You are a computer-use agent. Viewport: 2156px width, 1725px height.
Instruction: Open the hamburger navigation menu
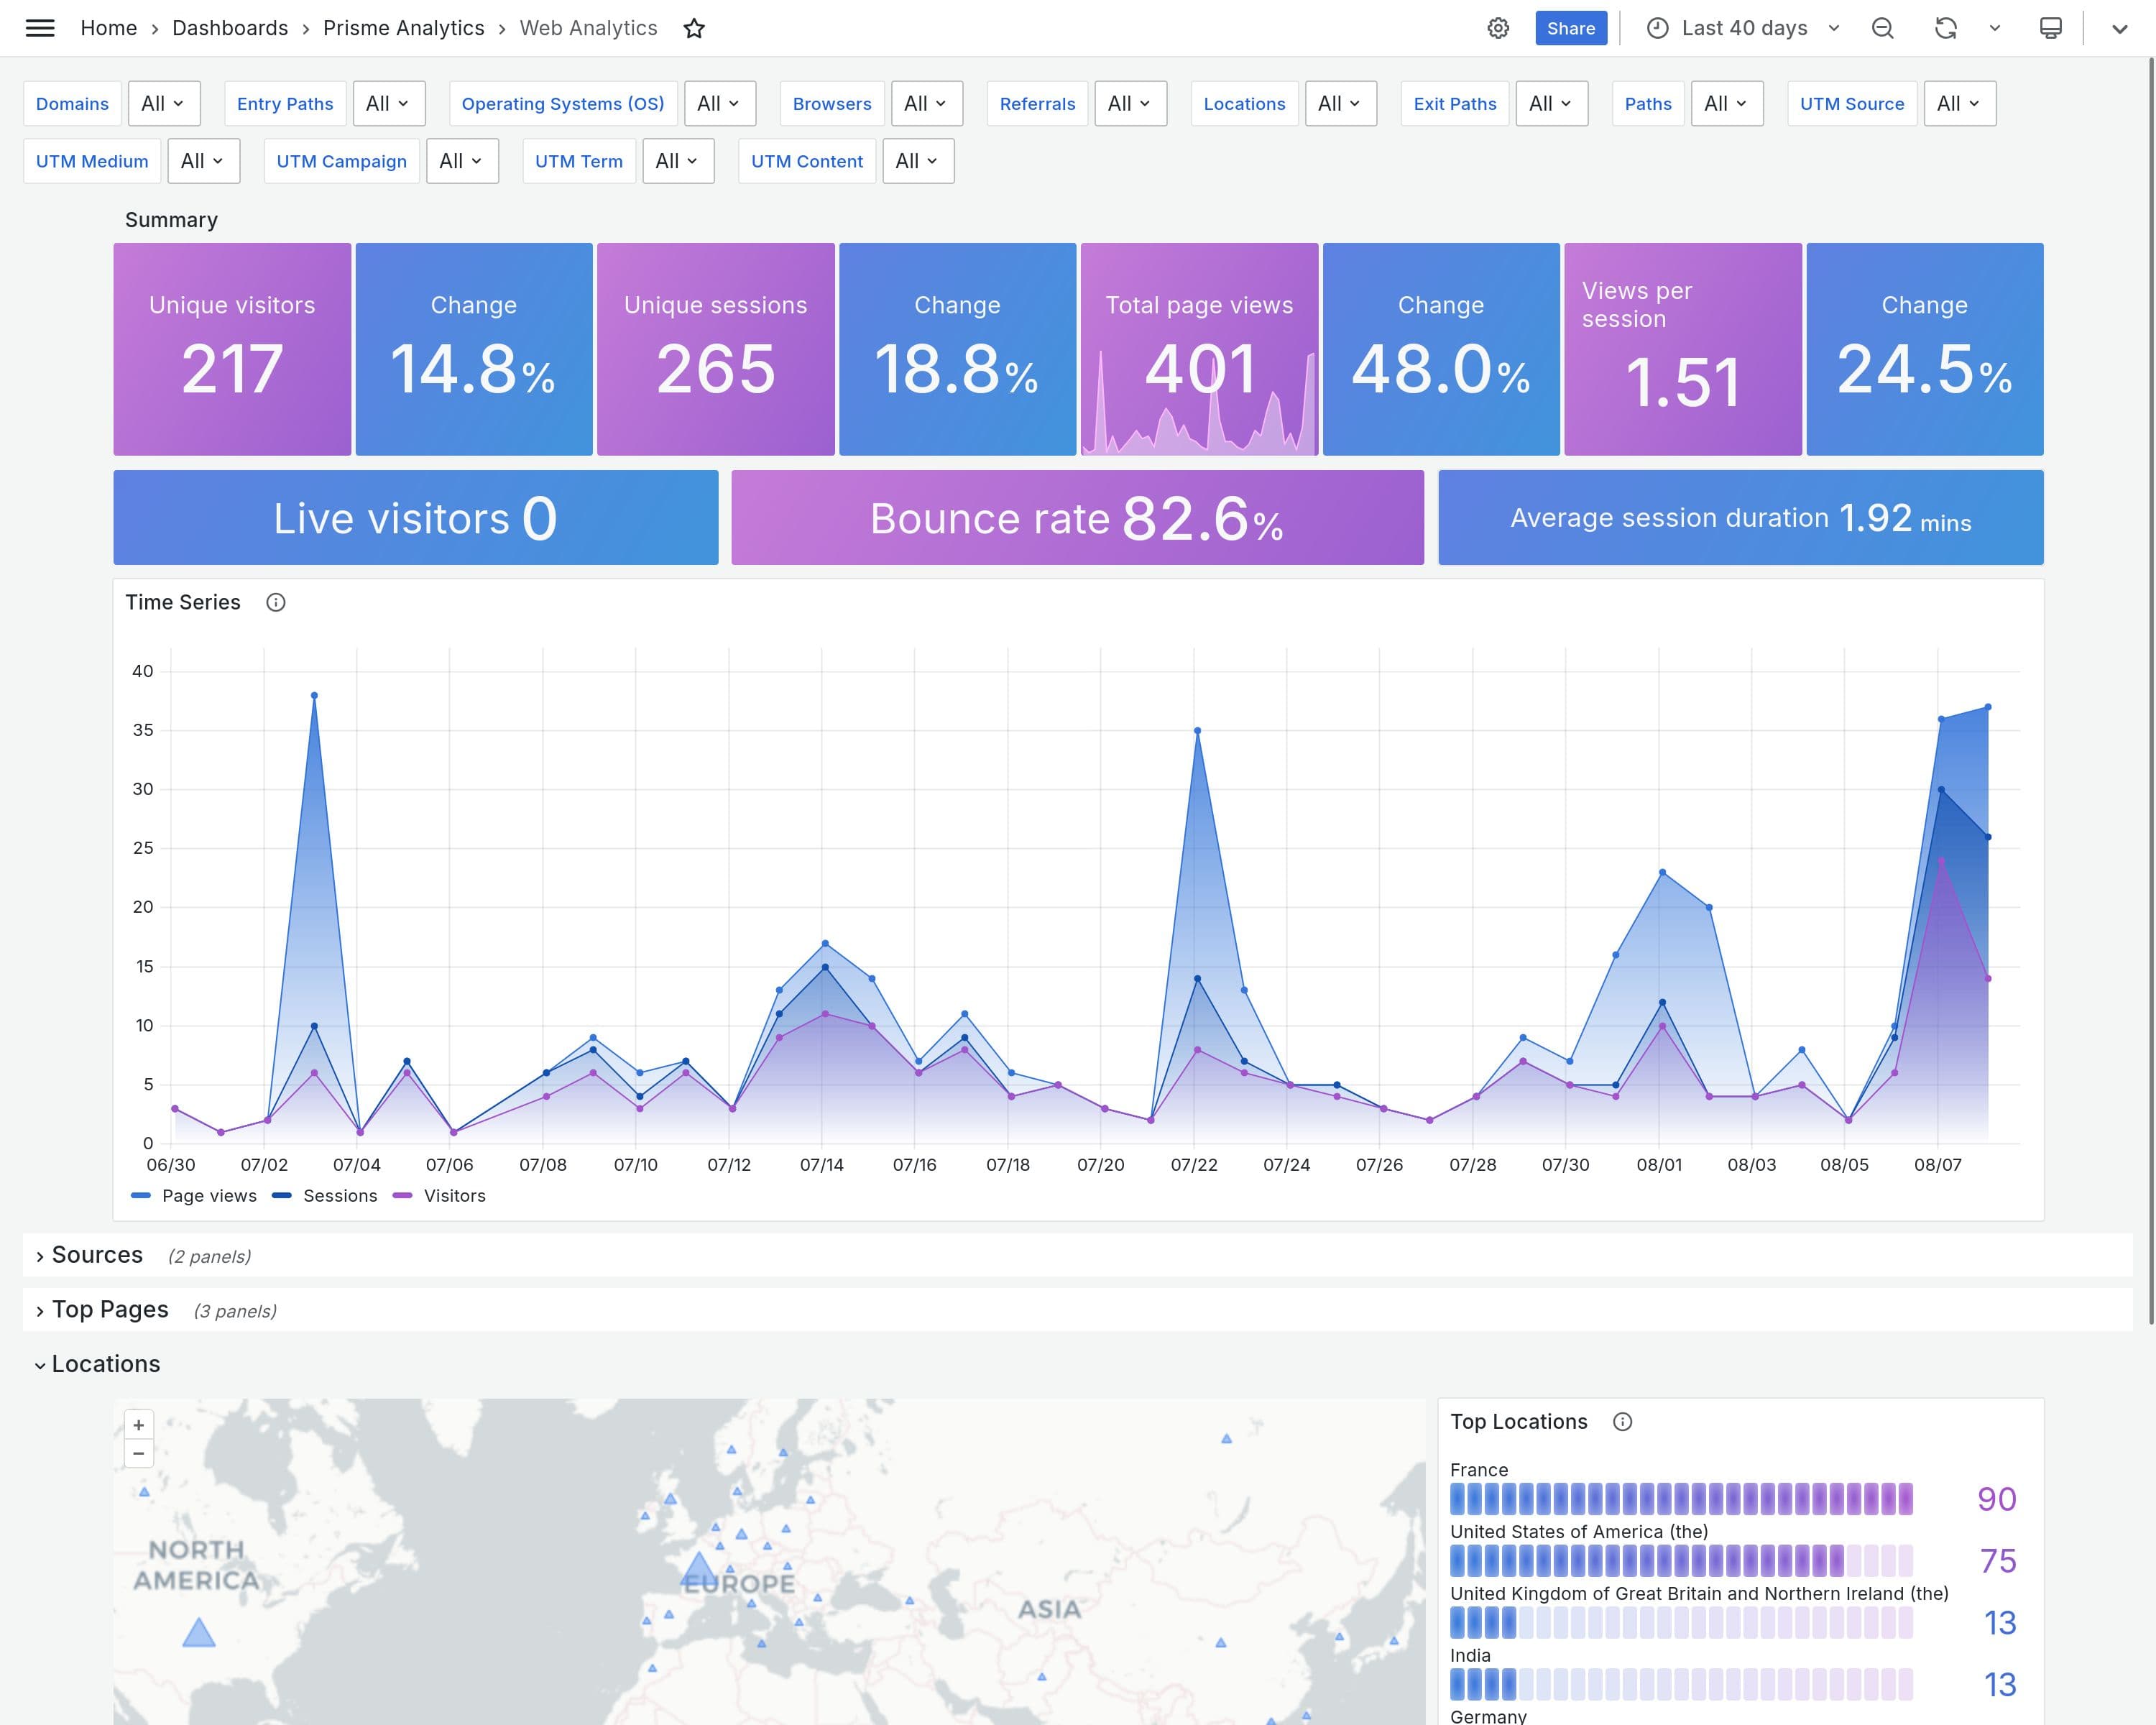40,28
